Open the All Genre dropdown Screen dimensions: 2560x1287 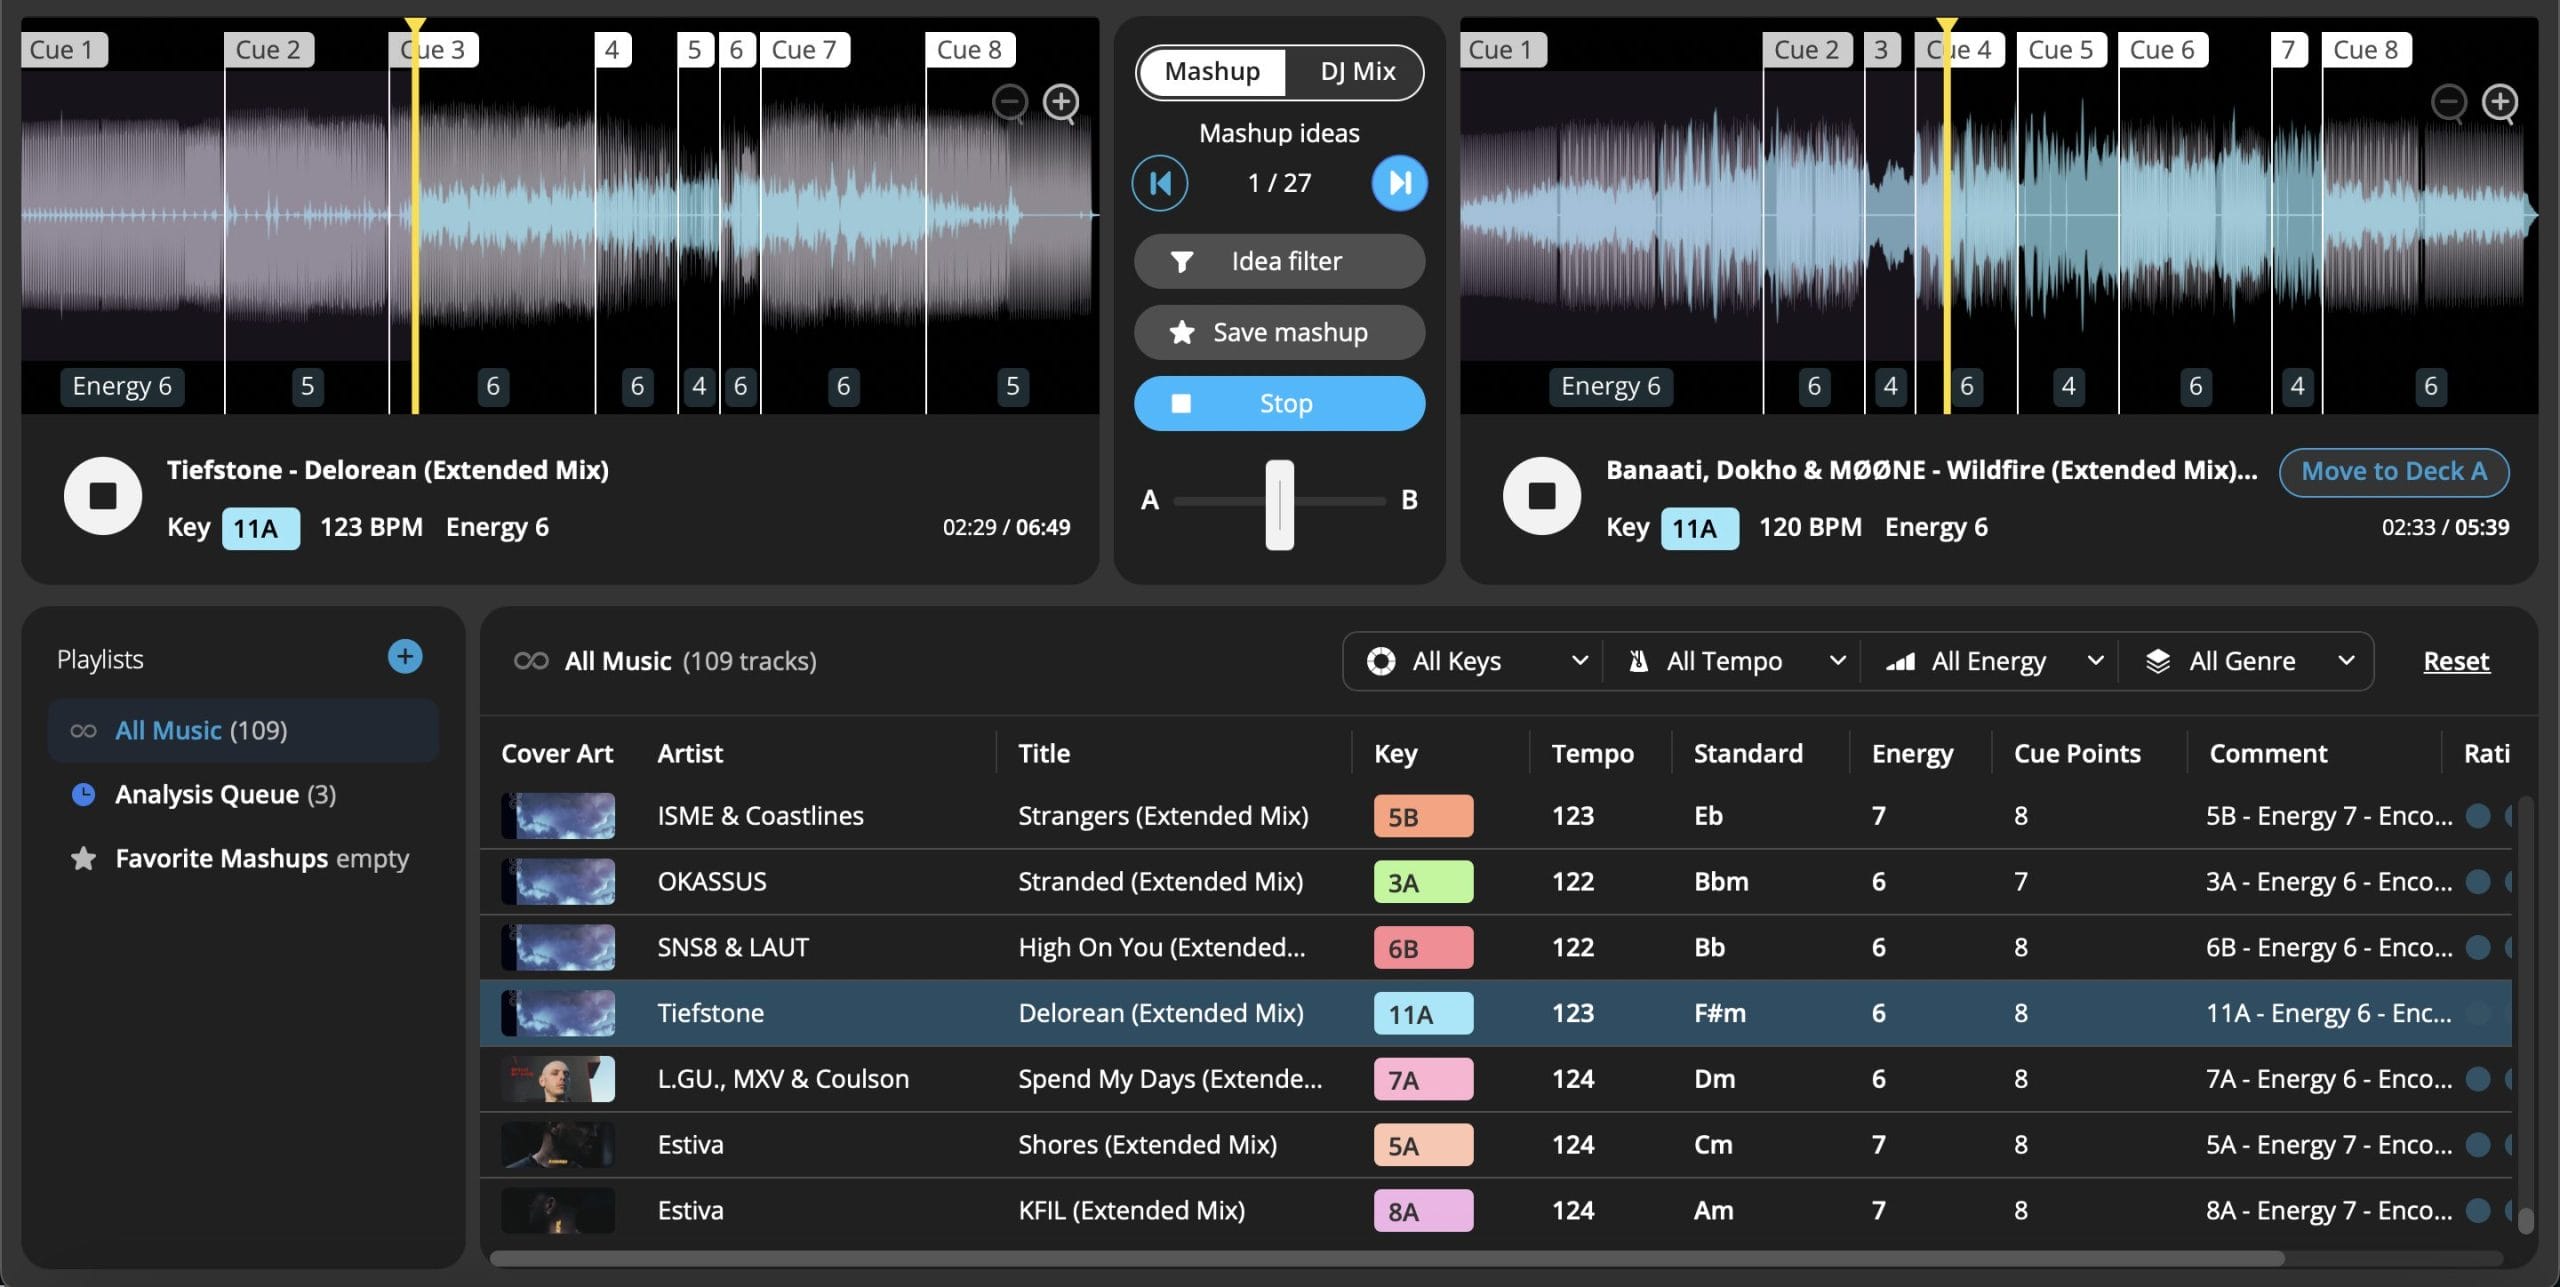click(2248, 661)
